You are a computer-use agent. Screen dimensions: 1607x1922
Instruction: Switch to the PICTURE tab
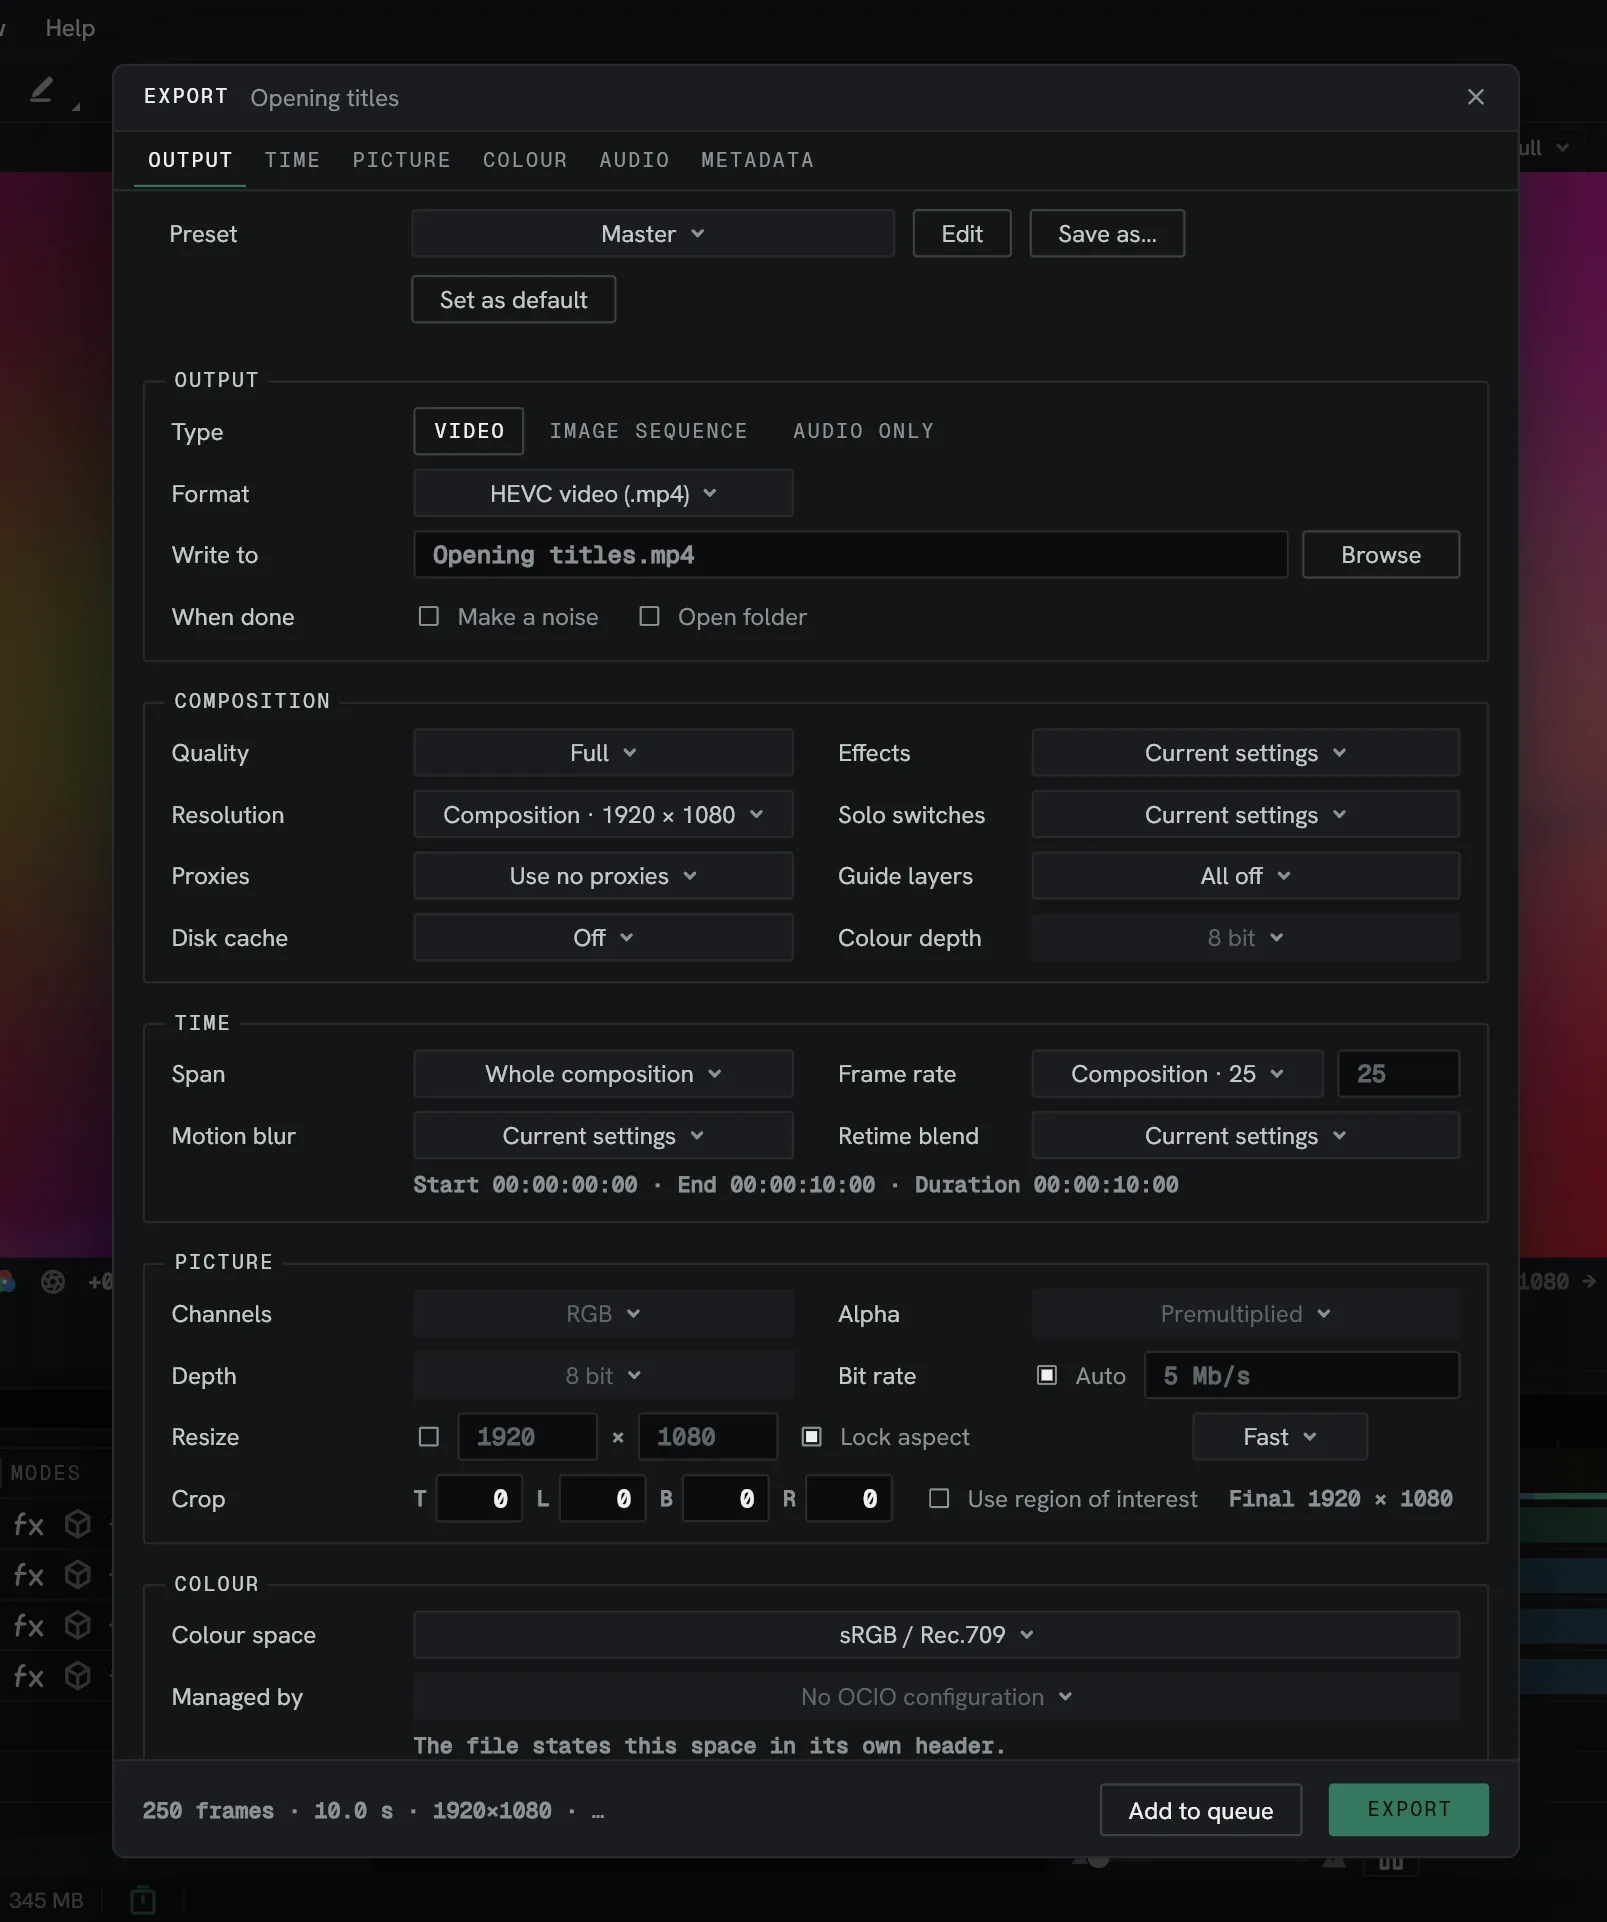401,160
